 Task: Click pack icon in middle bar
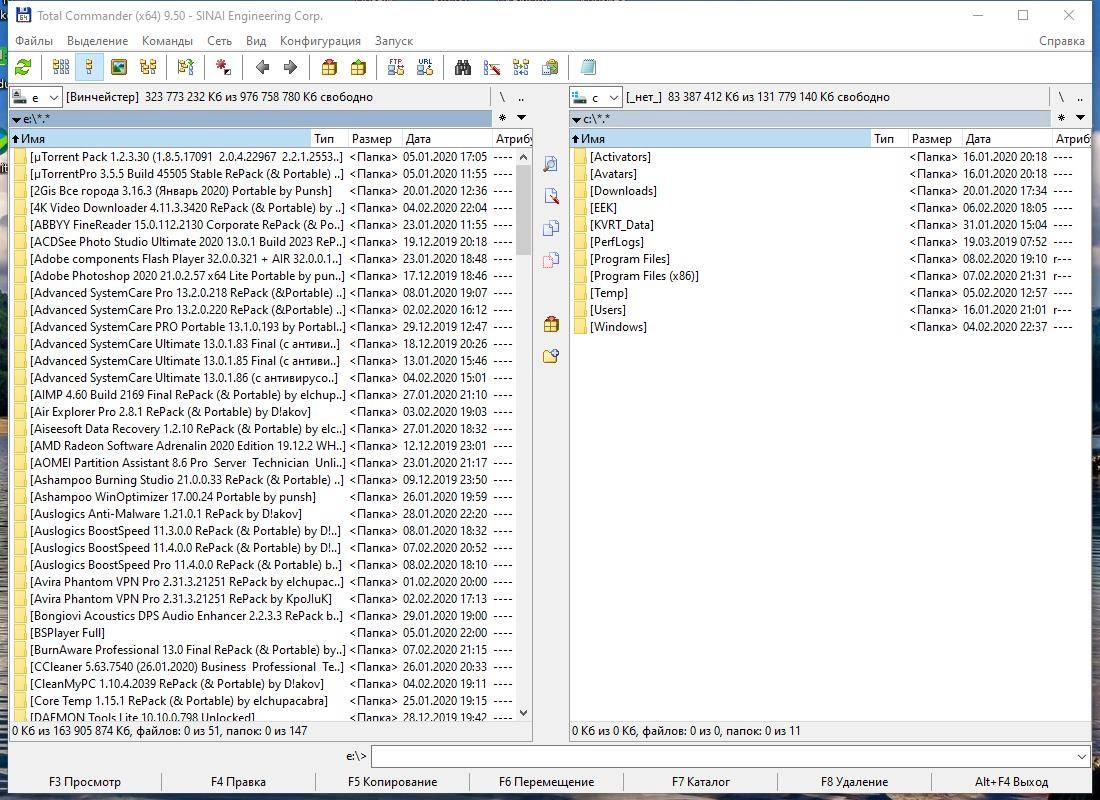pos(551,324)
